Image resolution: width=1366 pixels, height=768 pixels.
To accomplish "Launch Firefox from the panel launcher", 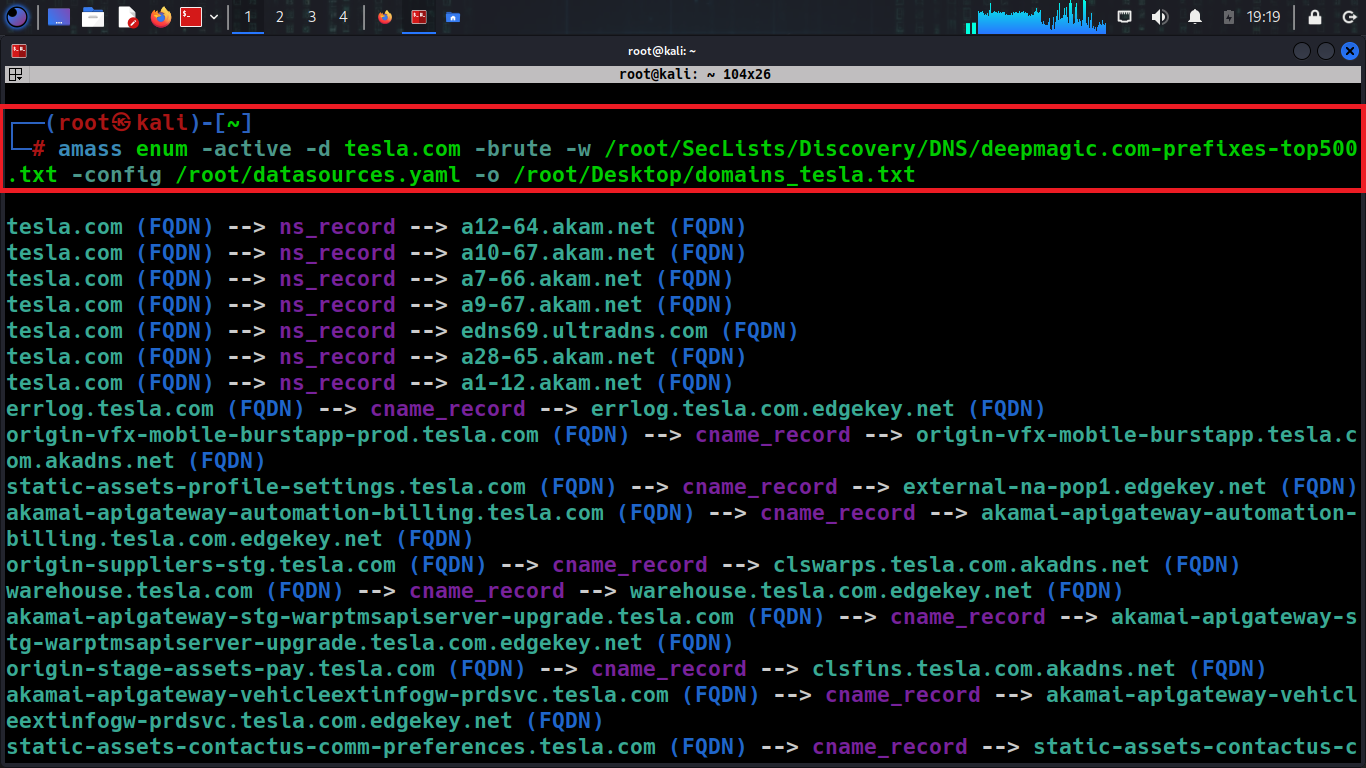I will point(160,17).
